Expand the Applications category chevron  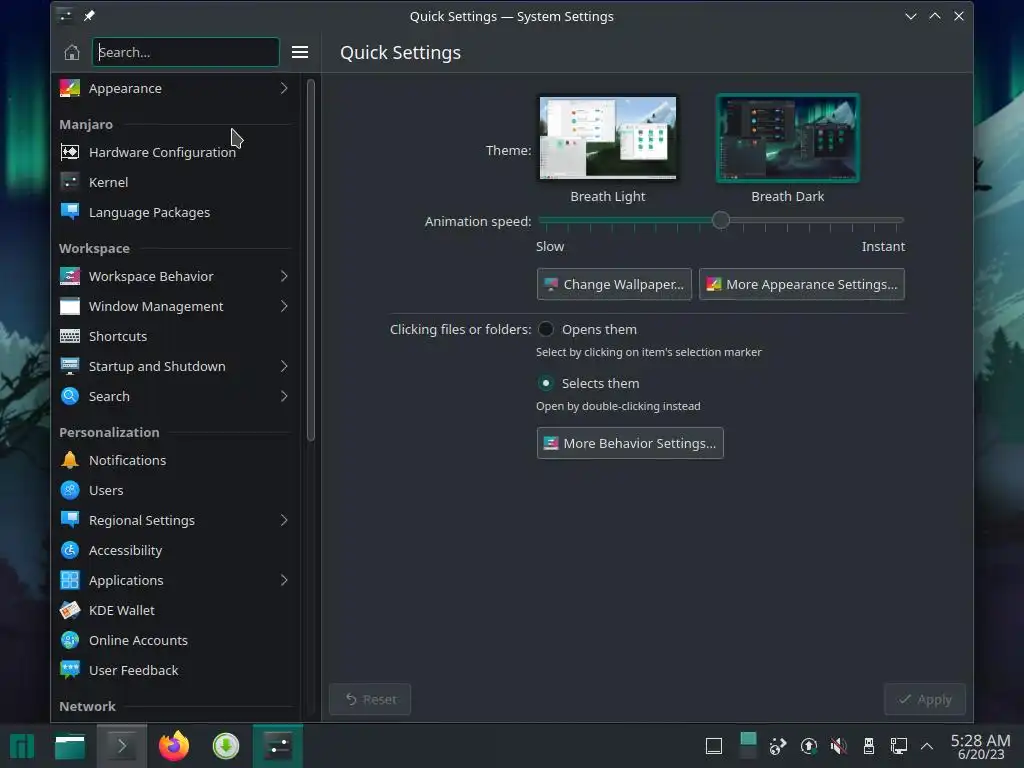284,581
